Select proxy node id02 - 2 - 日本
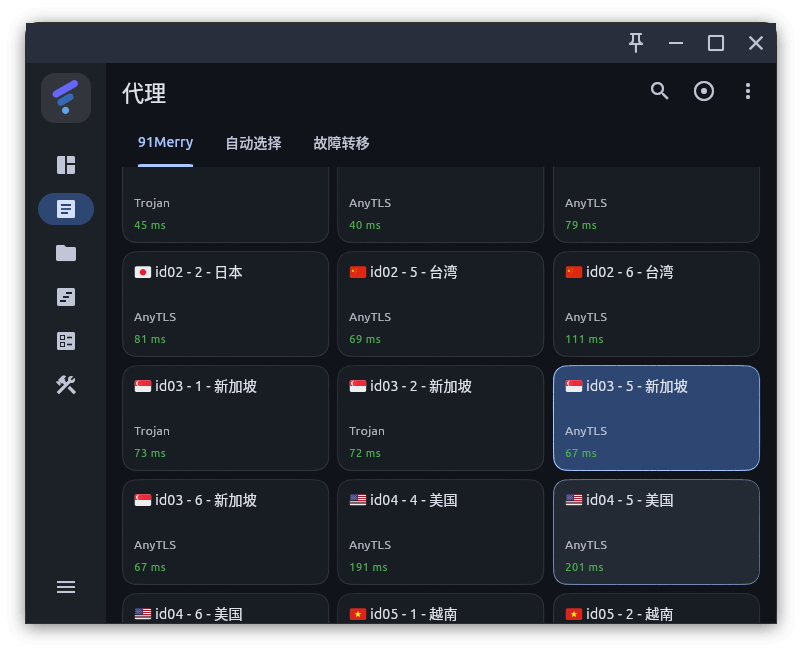The image size is (802, 652). click(x=225, y=304)
